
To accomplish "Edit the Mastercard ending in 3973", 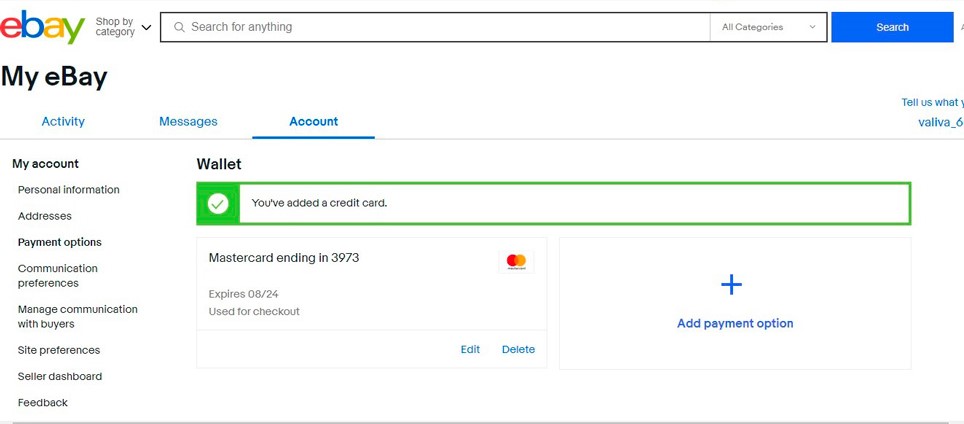I will click(470, 350).
